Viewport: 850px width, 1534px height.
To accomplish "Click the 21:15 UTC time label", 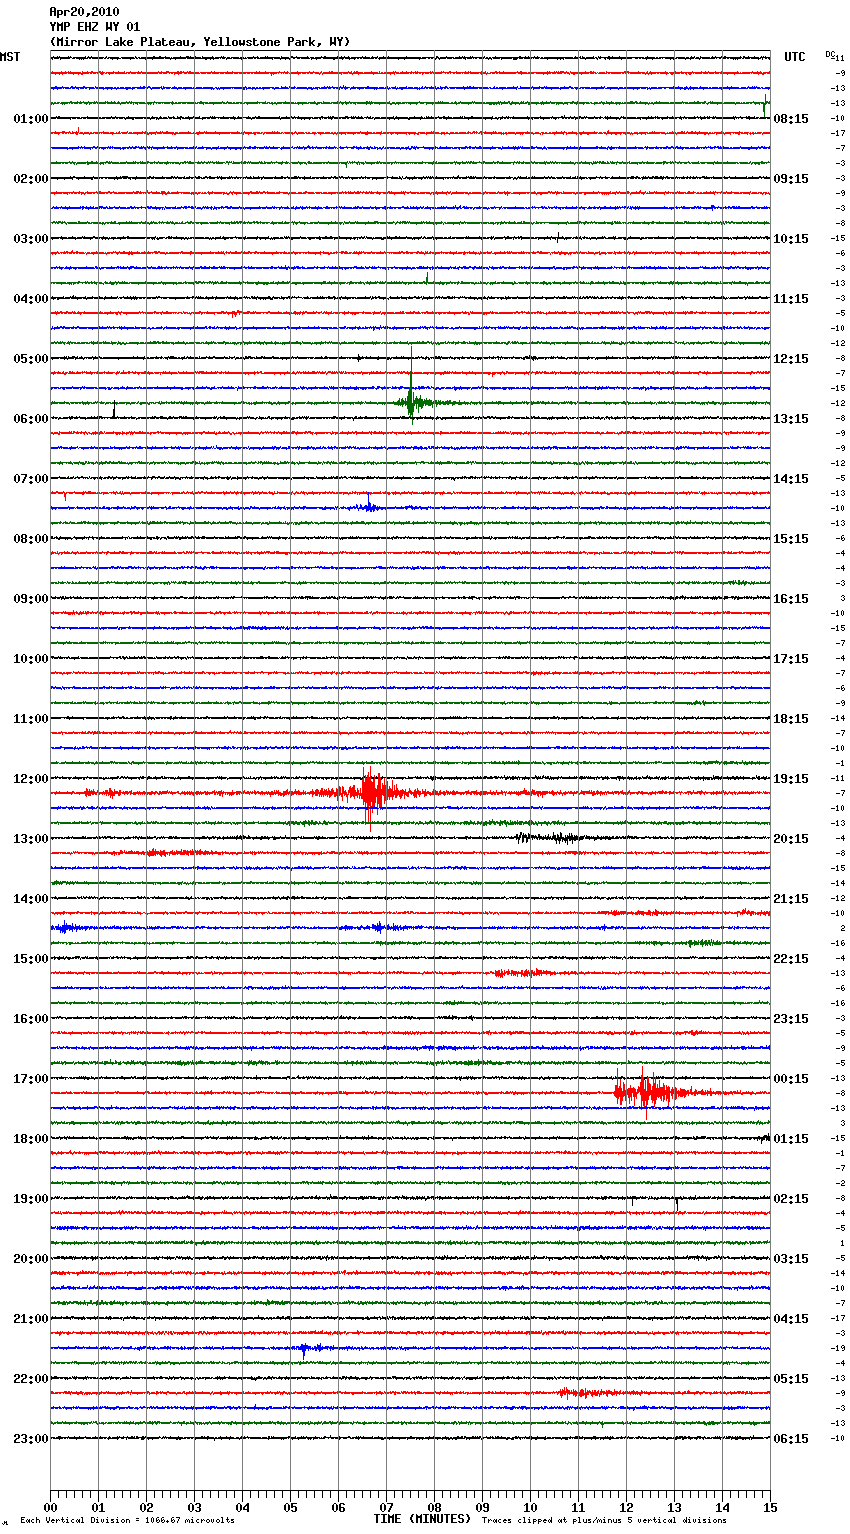I will [791, 899].
